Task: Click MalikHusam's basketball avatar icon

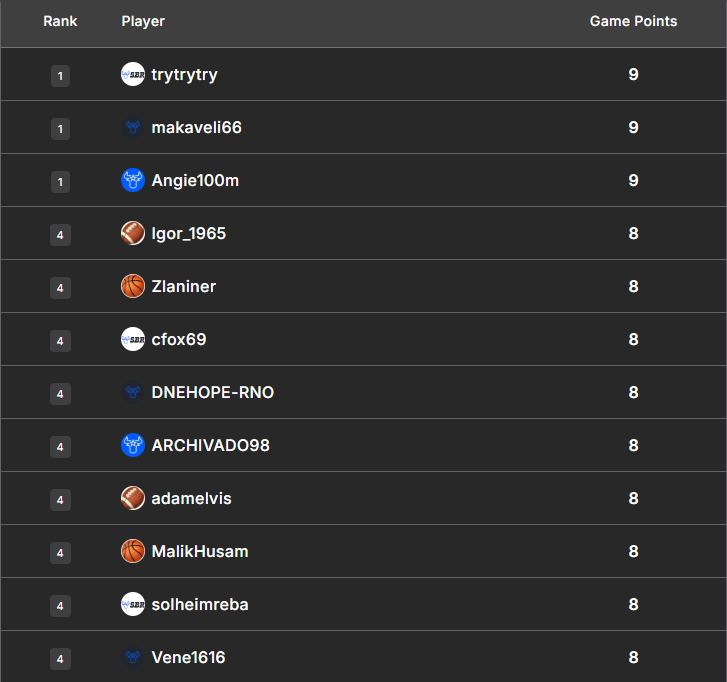Action: (133, 552)
